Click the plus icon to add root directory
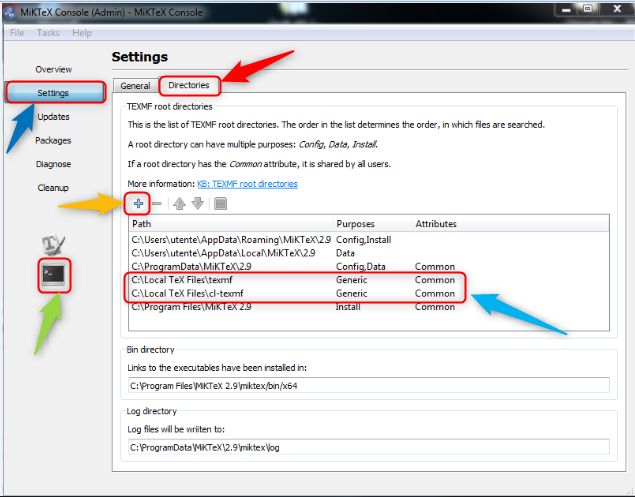Screen dimensions: 635x497 pos(138,203)
